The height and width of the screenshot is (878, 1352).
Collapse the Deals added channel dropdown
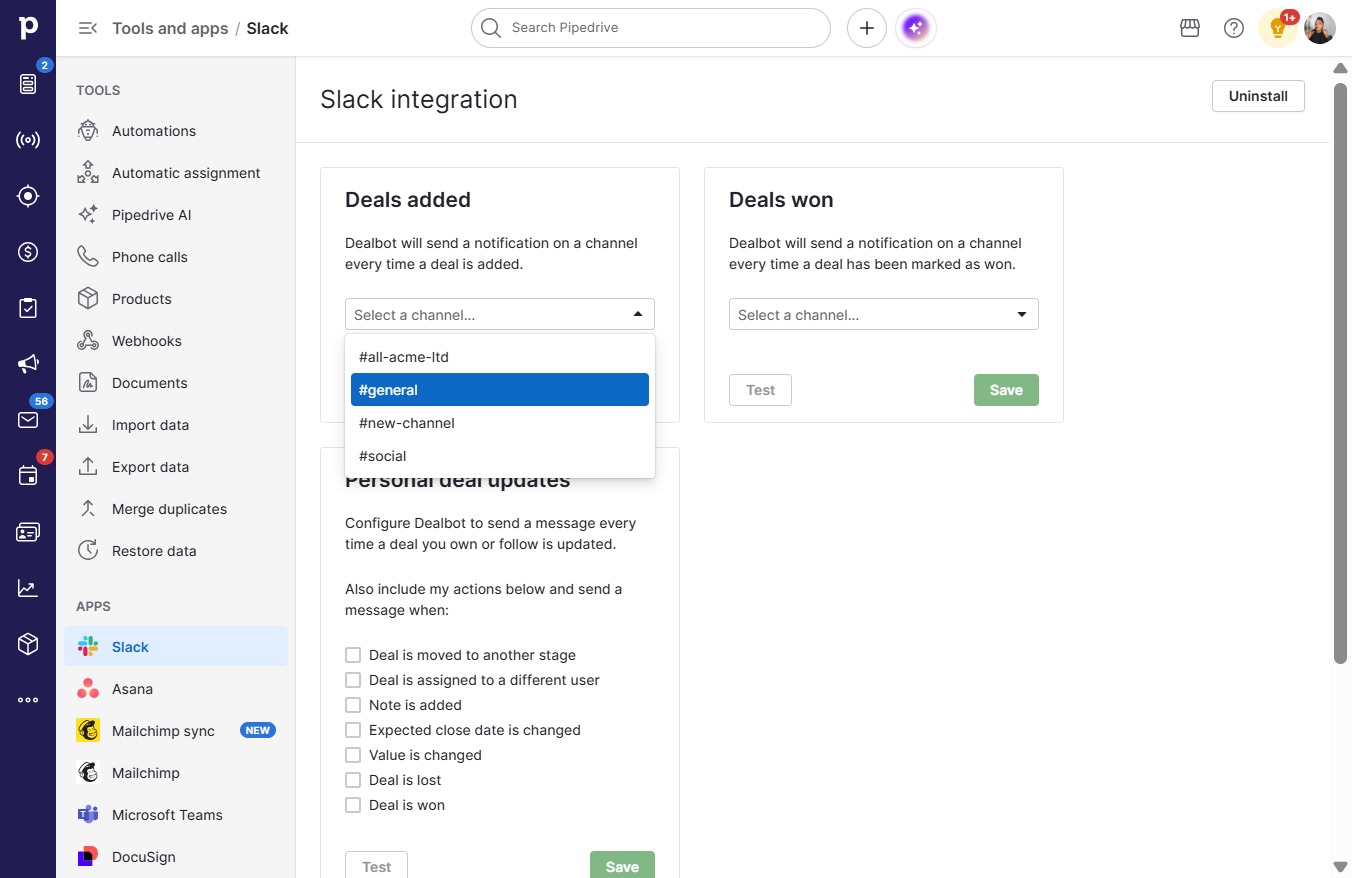[500, 314]
